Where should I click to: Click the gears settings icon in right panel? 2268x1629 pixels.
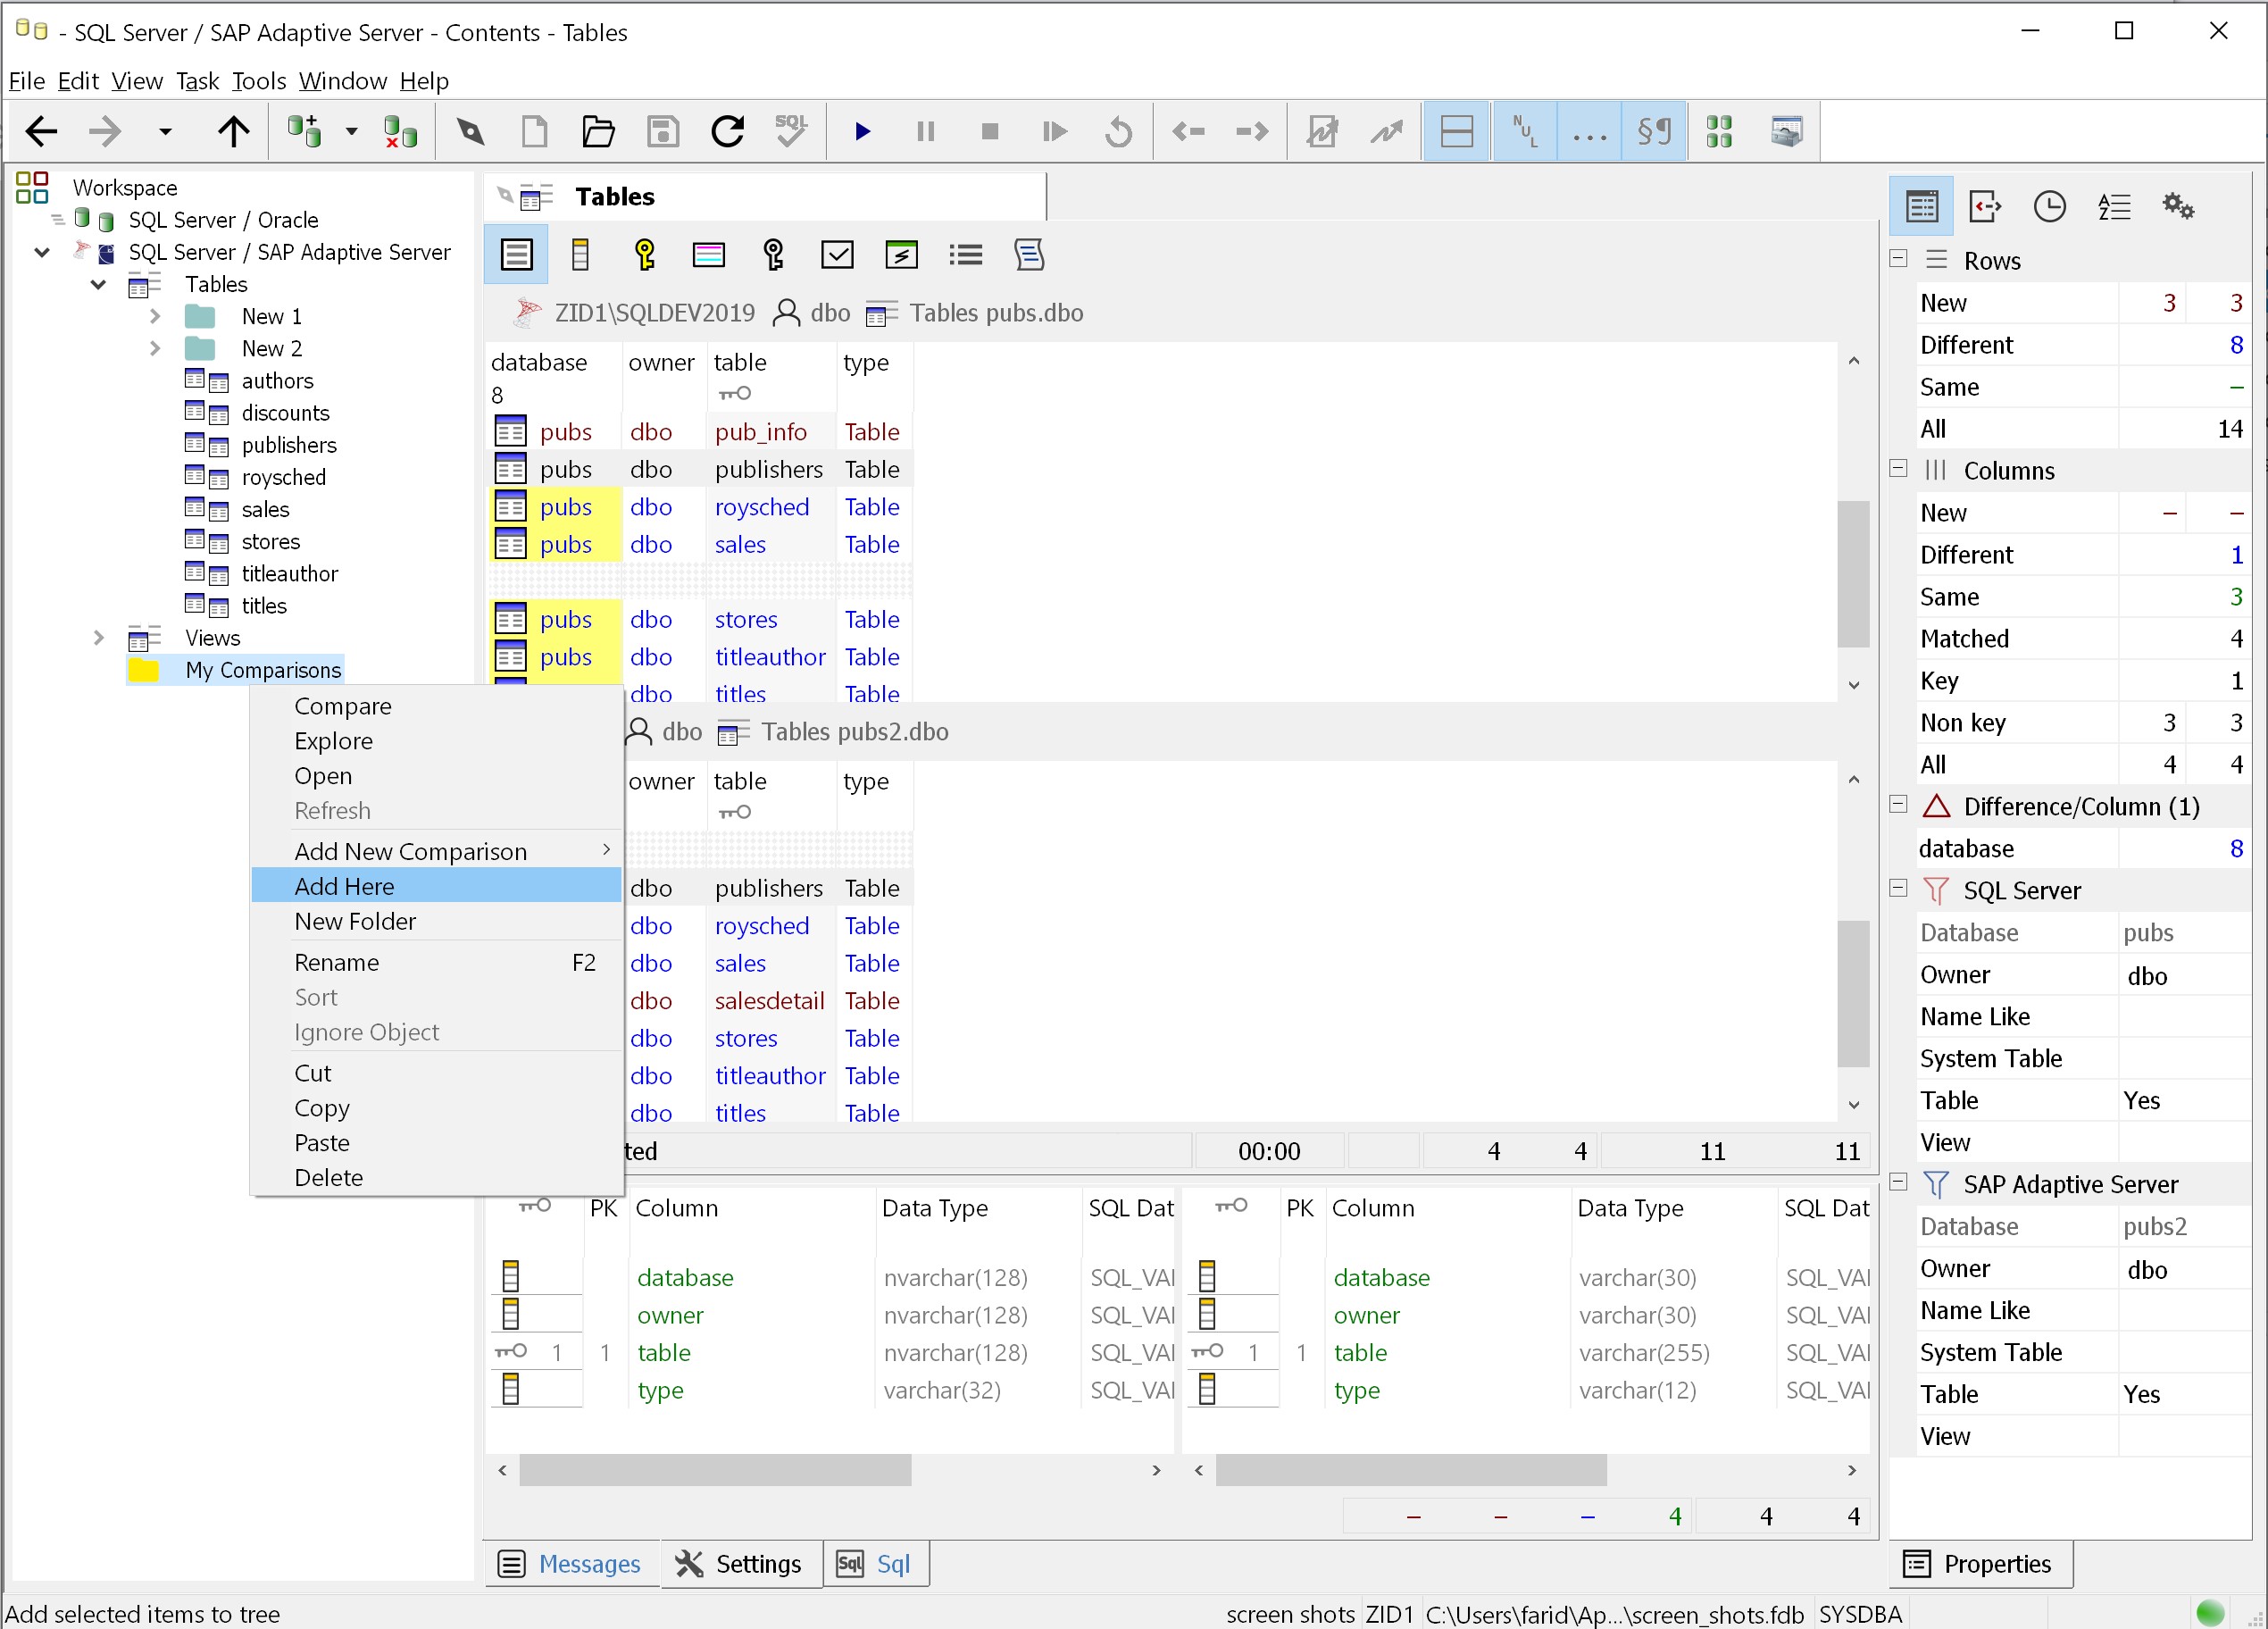click(x=2177, y=207)
